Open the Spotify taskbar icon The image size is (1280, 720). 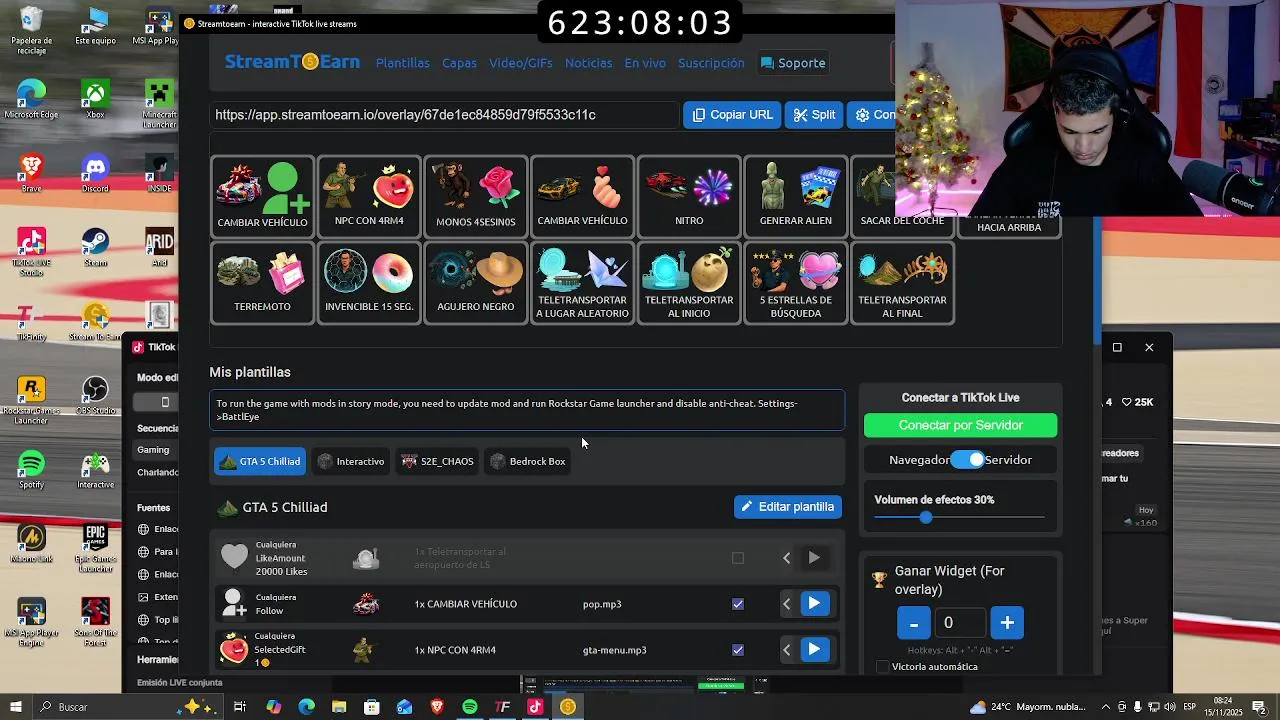point(470,707)
